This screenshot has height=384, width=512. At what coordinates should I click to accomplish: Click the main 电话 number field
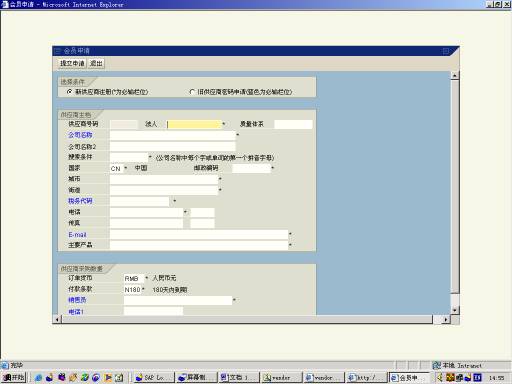click(146, 212)
